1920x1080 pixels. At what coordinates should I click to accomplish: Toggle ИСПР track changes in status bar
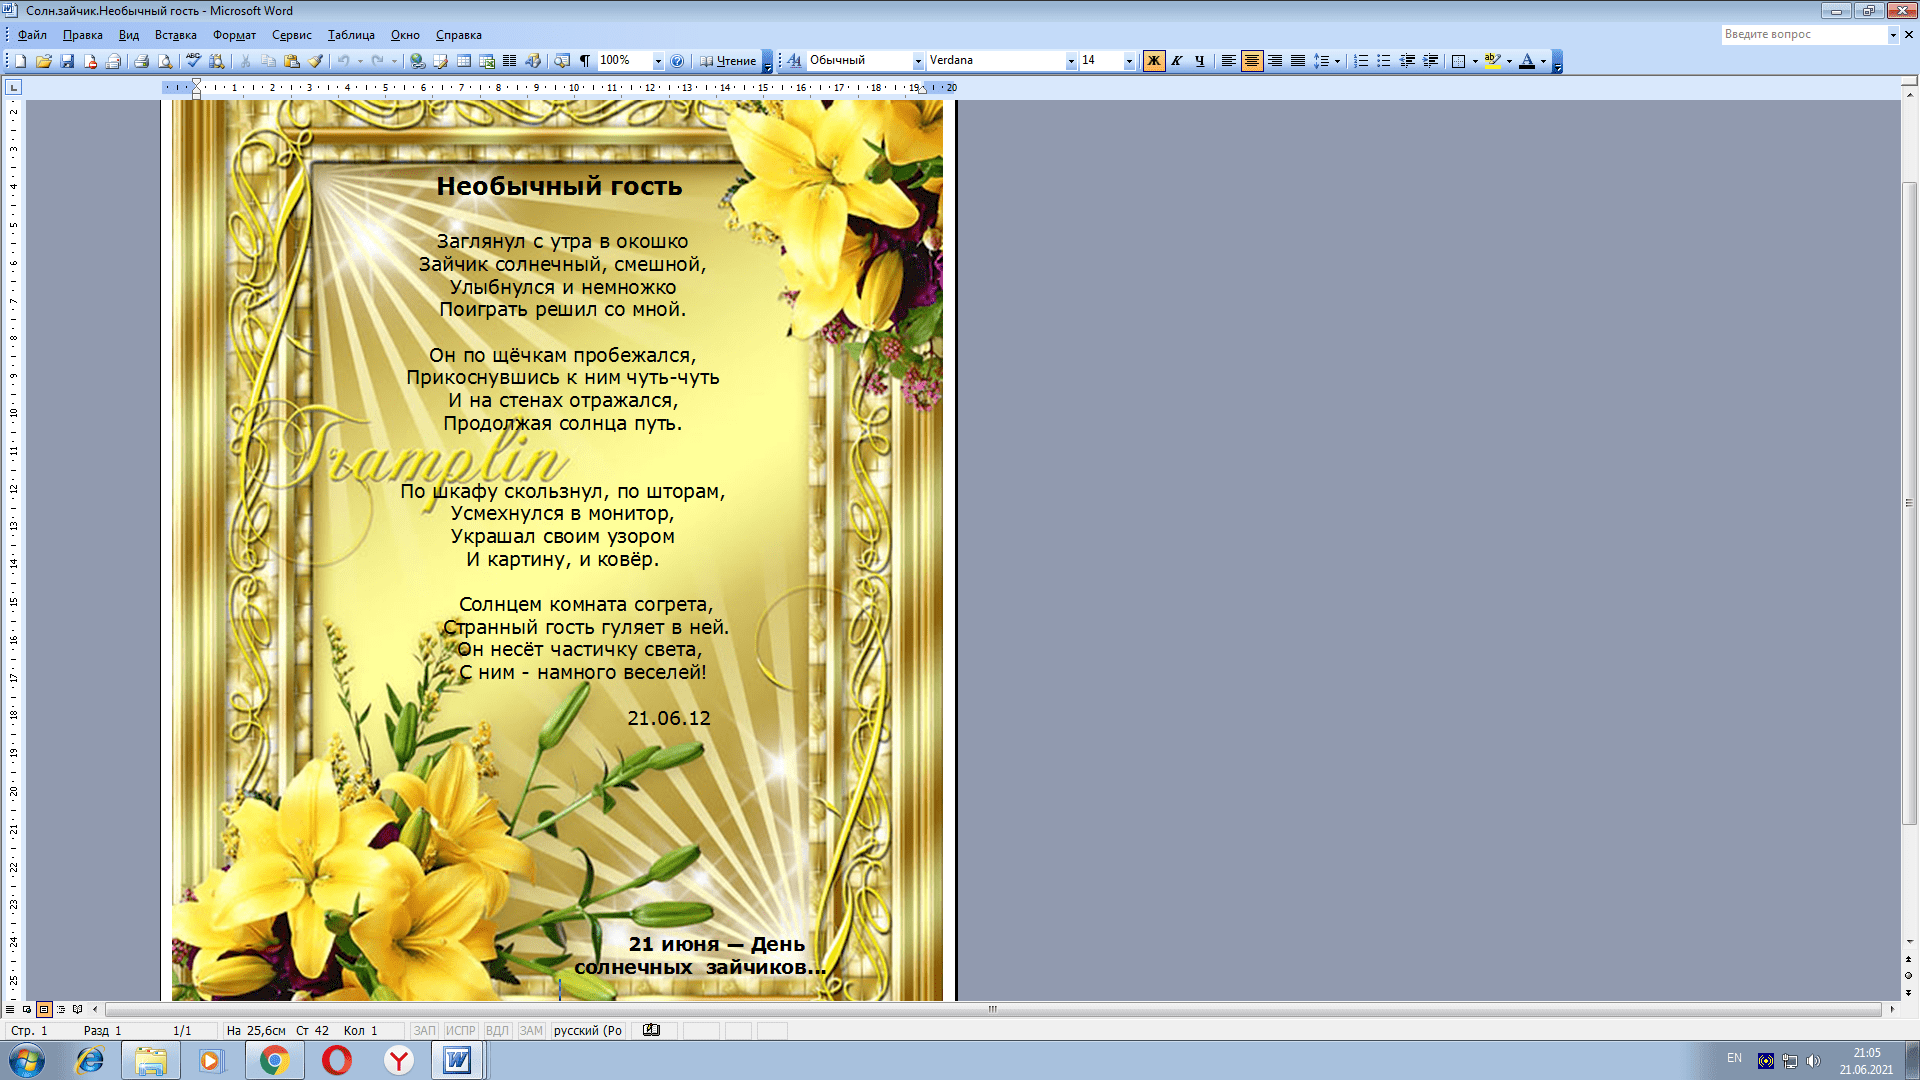(461, 1030)
